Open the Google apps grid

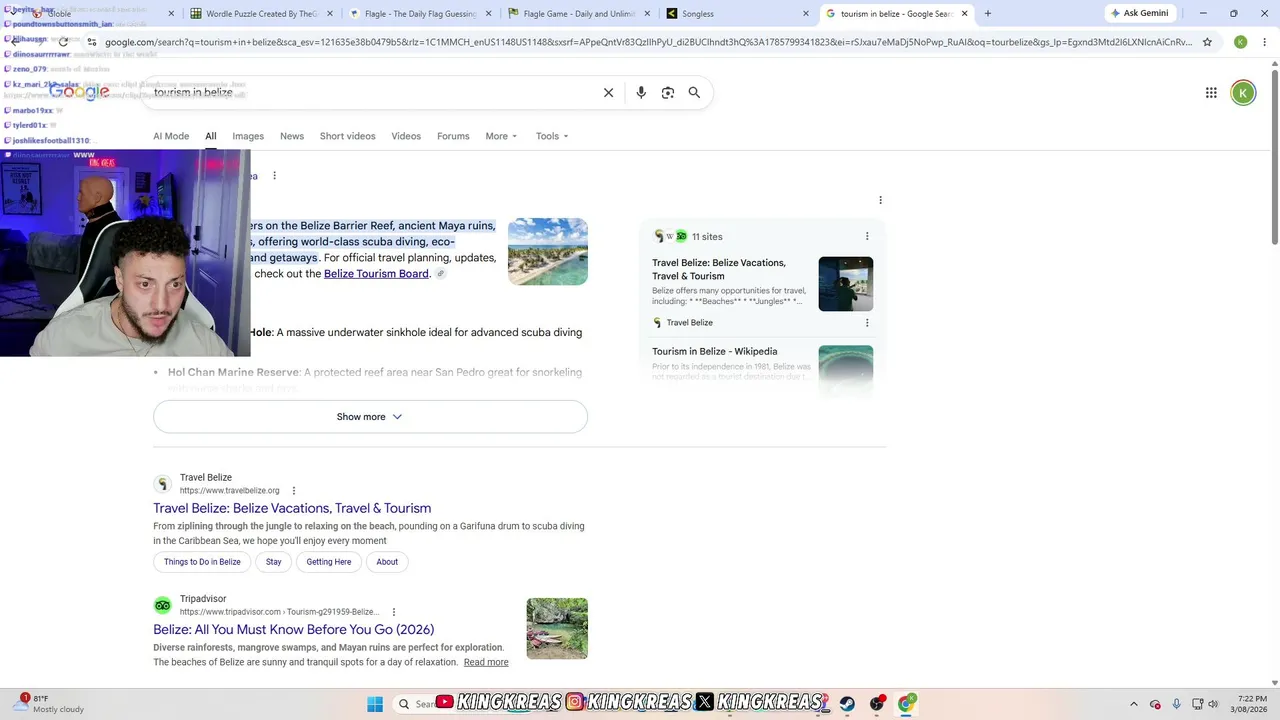(x=1211, y=93)
